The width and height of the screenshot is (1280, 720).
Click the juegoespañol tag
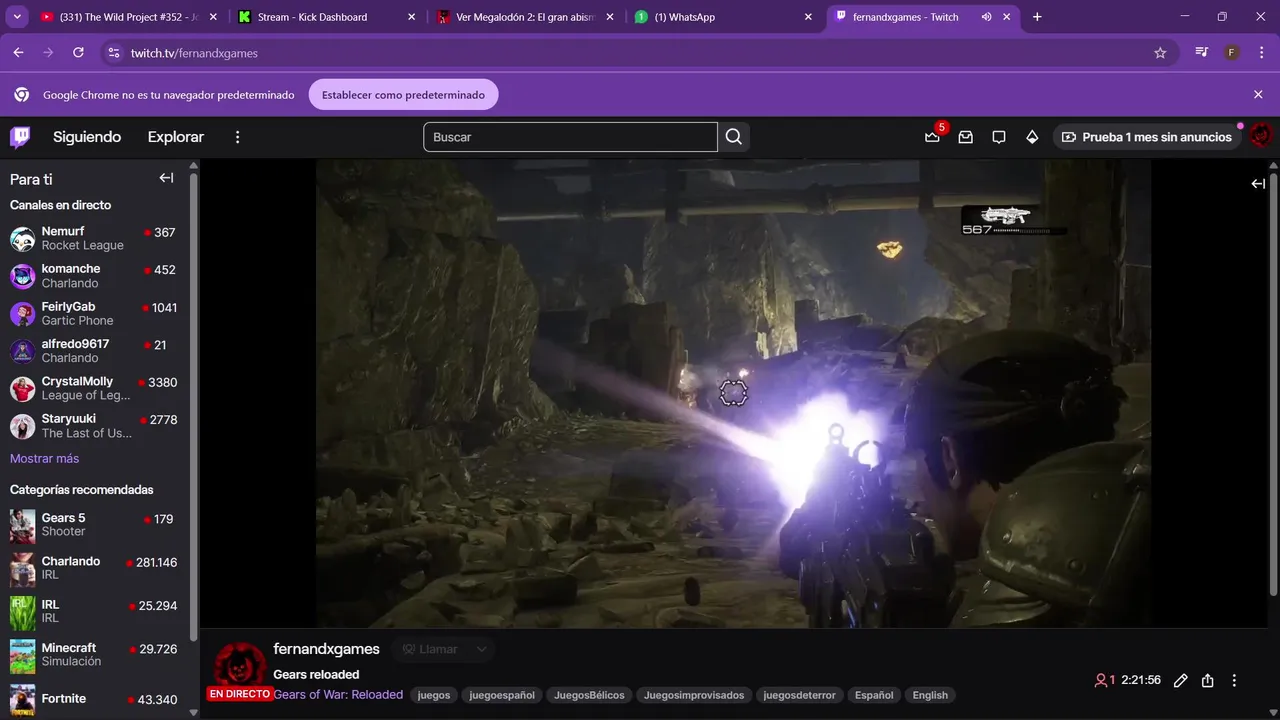[502, 695]
